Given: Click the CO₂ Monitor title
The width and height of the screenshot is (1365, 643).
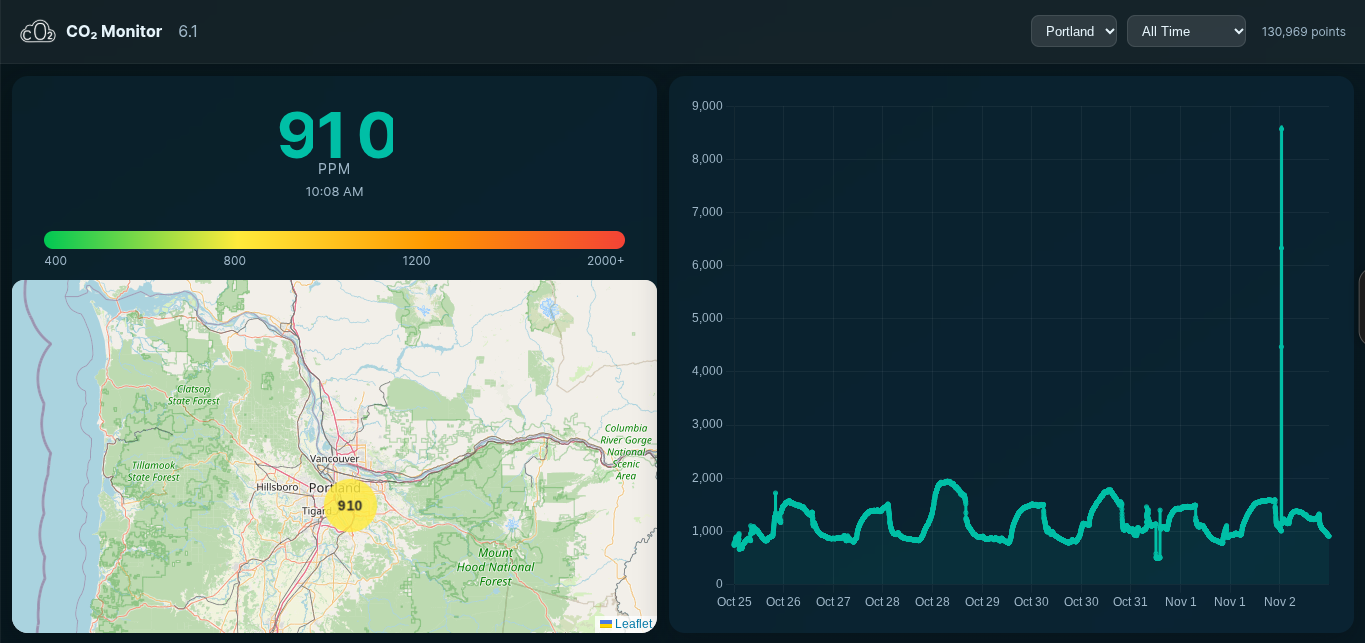Looking at the screenshot, I should pos(114,32).
